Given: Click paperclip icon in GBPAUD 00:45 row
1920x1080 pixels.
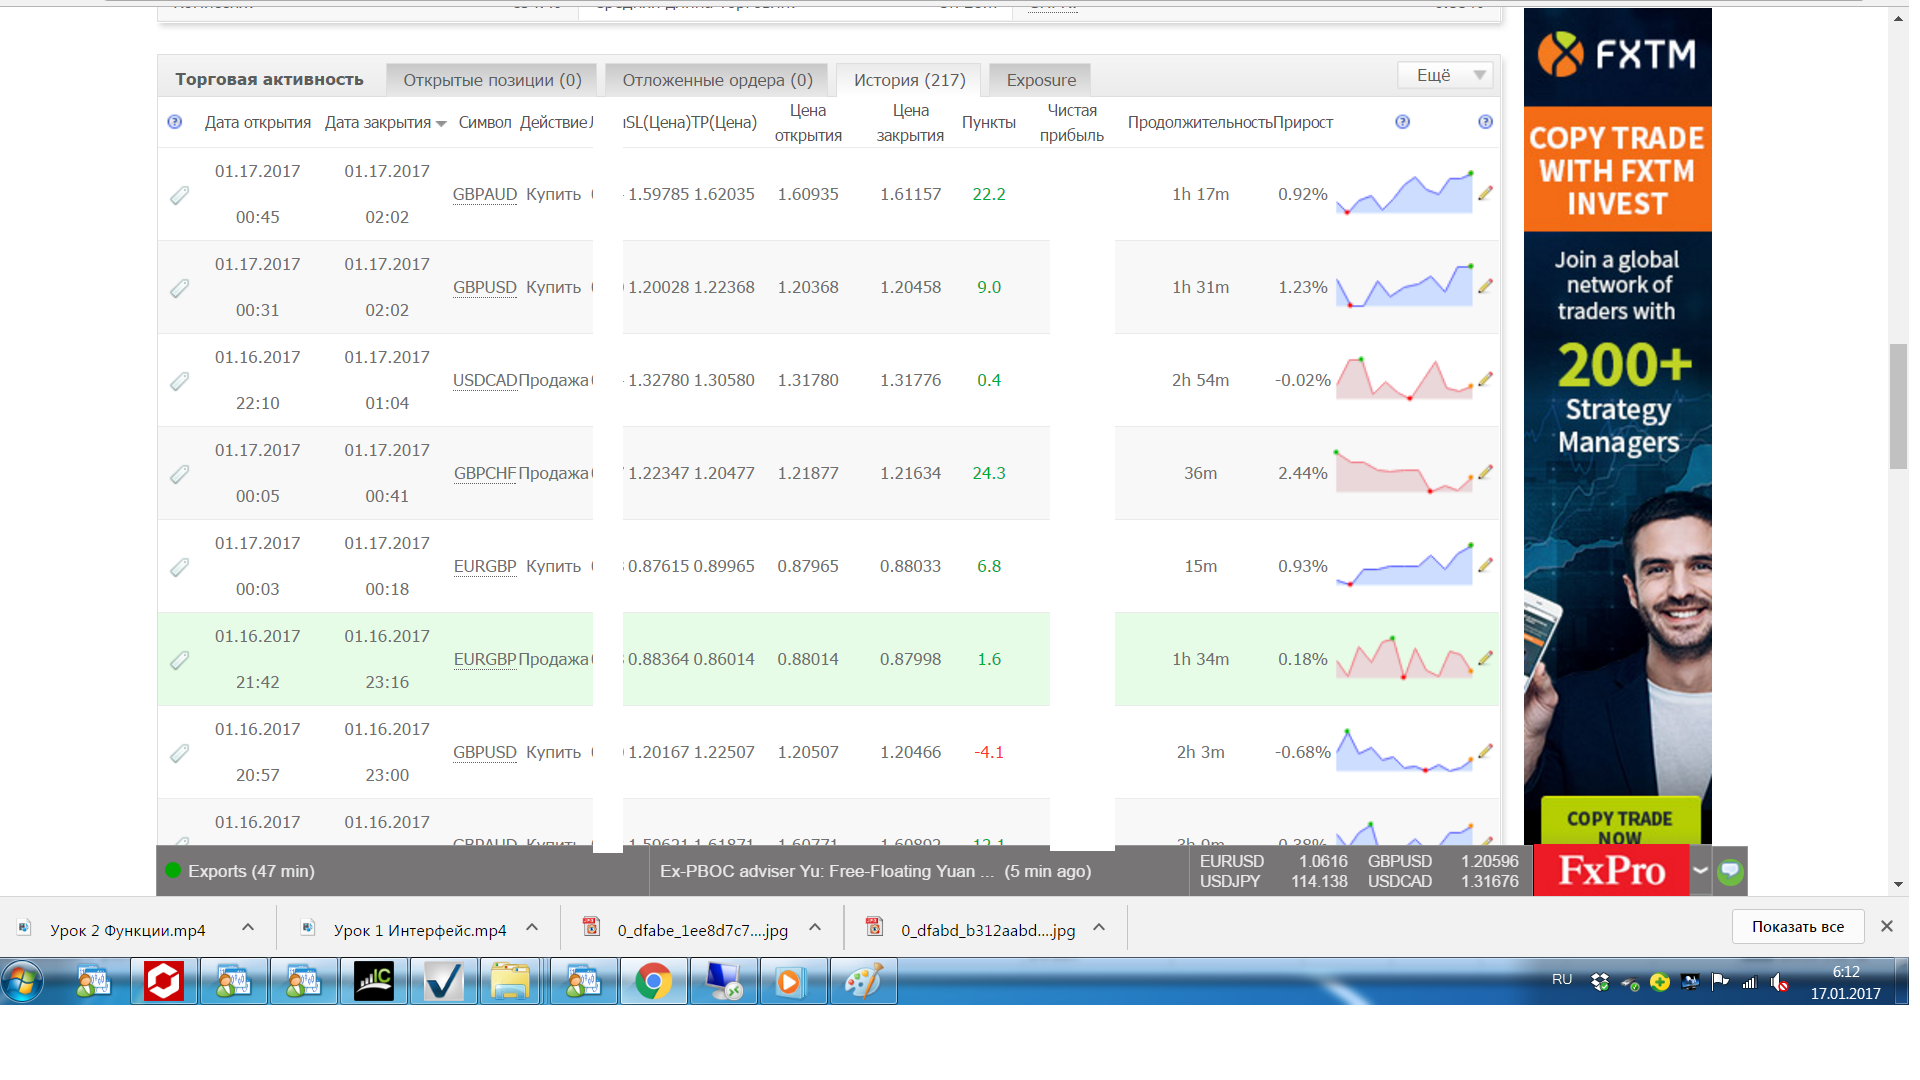Looking at the screenshot, I should point(180,195).
